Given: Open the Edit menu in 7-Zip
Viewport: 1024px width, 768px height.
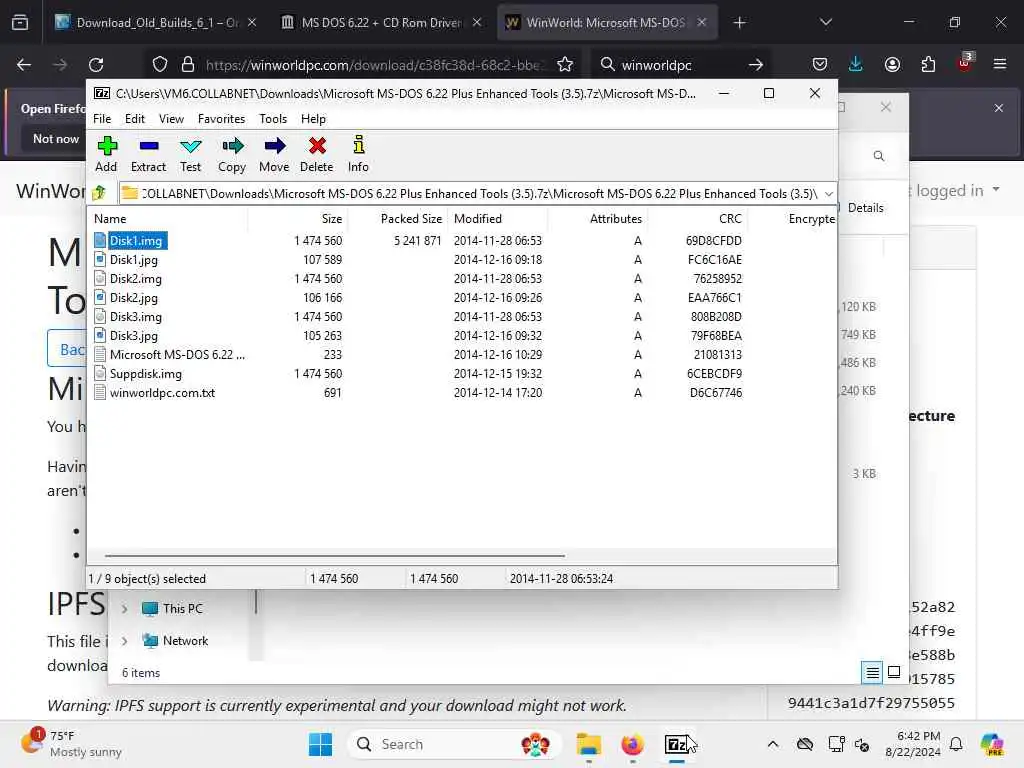Looking at the screenshot, I should point(135,119).
